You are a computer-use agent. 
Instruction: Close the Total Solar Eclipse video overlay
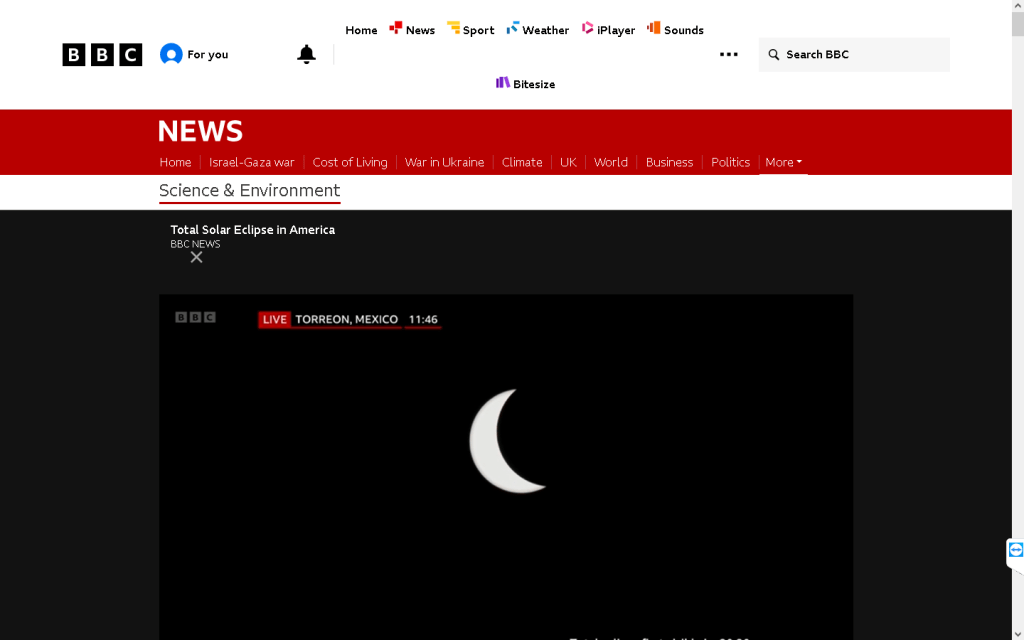(197, 257)
